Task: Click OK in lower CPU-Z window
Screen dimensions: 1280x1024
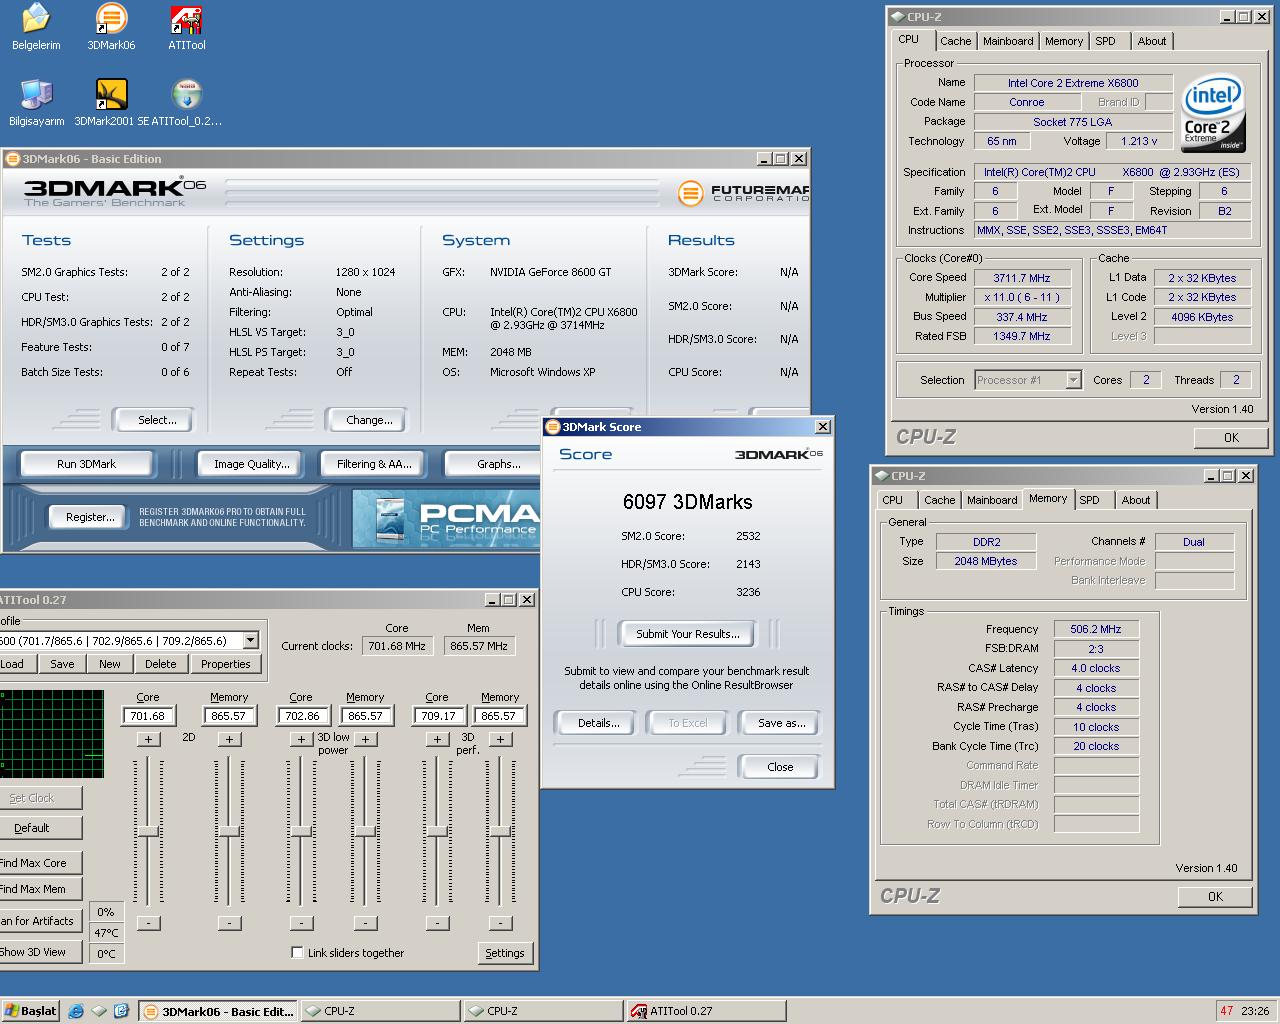Action: pyautogui.click(x=1215, y=896)
